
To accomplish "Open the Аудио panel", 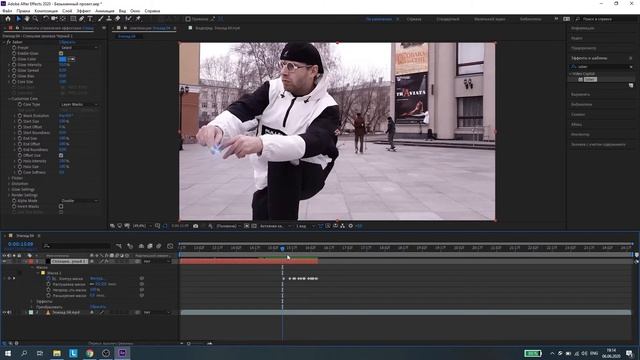I will (x=576, y=38).
